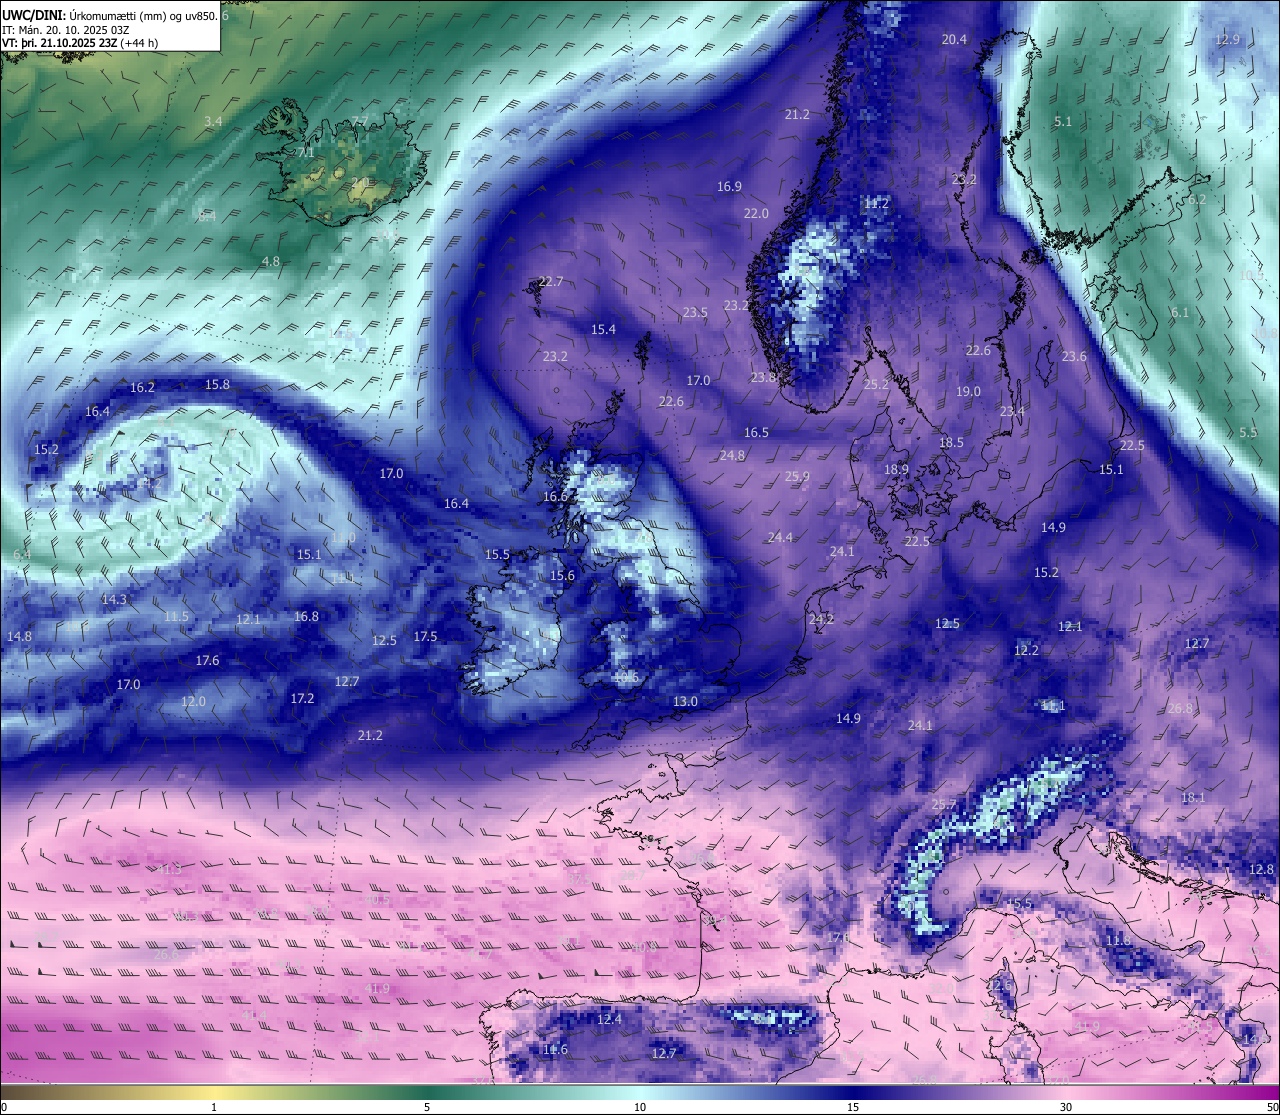Click the 12.9 value in the top-right corner
Viewport: 1280px width, 1115px height.
(x=1228, y=39)
